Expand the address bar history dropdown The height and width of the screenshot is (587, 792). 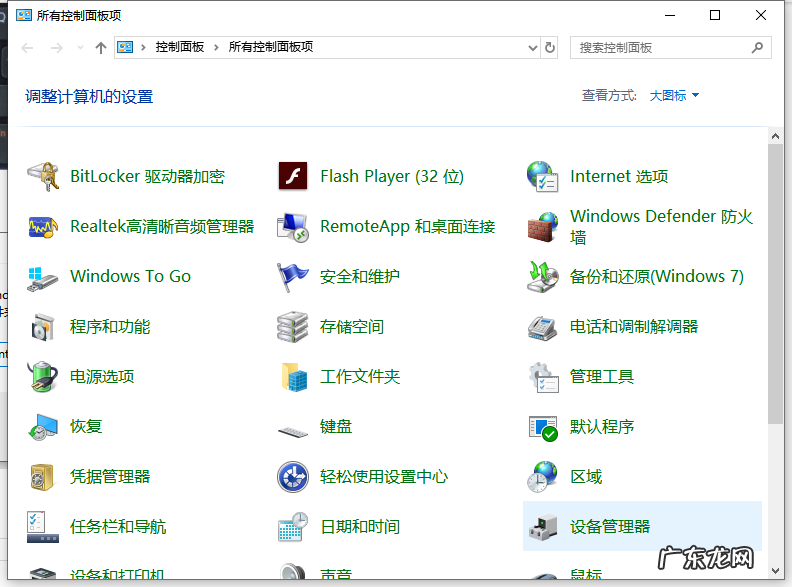click(x=532, y=47)
